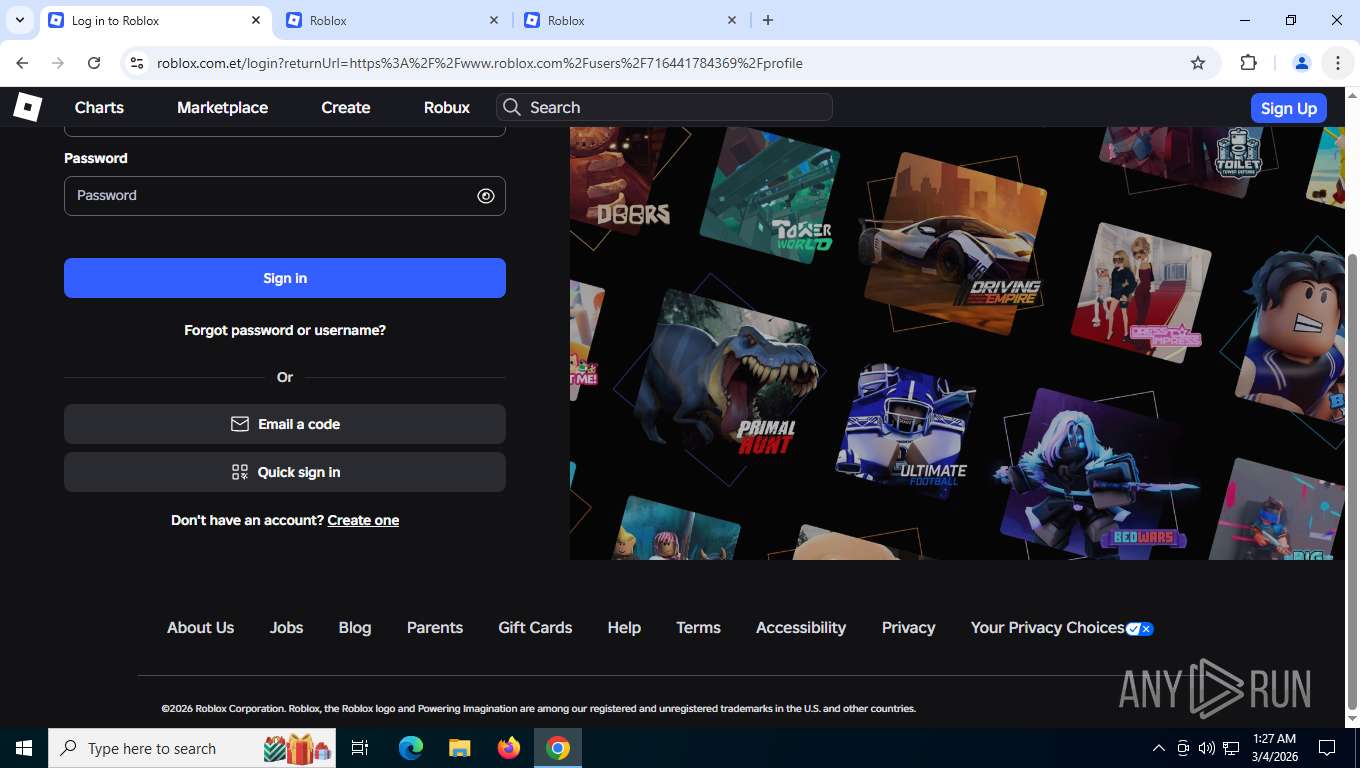Open the Robux menu item
This screenshot has height=768, width=1360.
click(x=447, y=108)
